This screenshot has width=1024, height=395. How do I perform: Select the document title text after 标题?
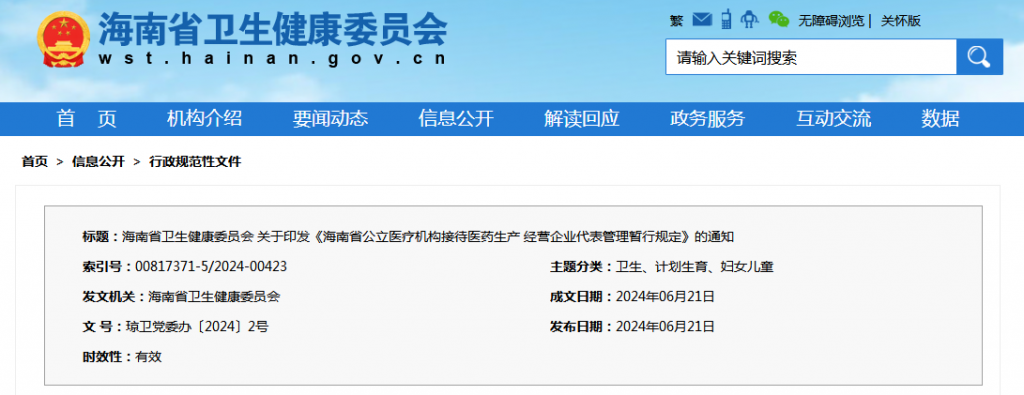pyautogui.click(x=428, y=236)
